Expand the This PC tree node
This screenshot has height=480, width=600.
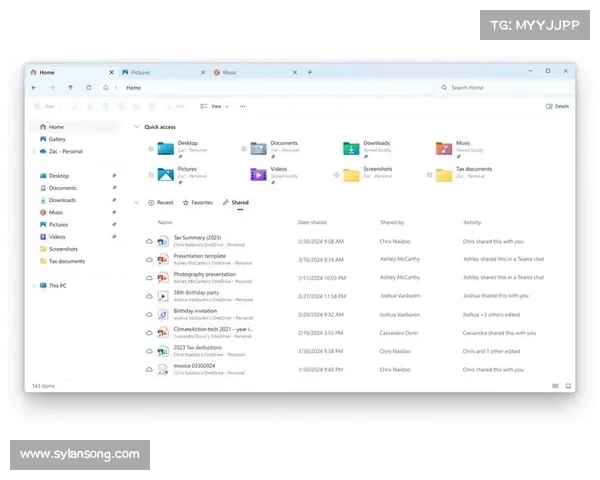click(x=34, y=285)
